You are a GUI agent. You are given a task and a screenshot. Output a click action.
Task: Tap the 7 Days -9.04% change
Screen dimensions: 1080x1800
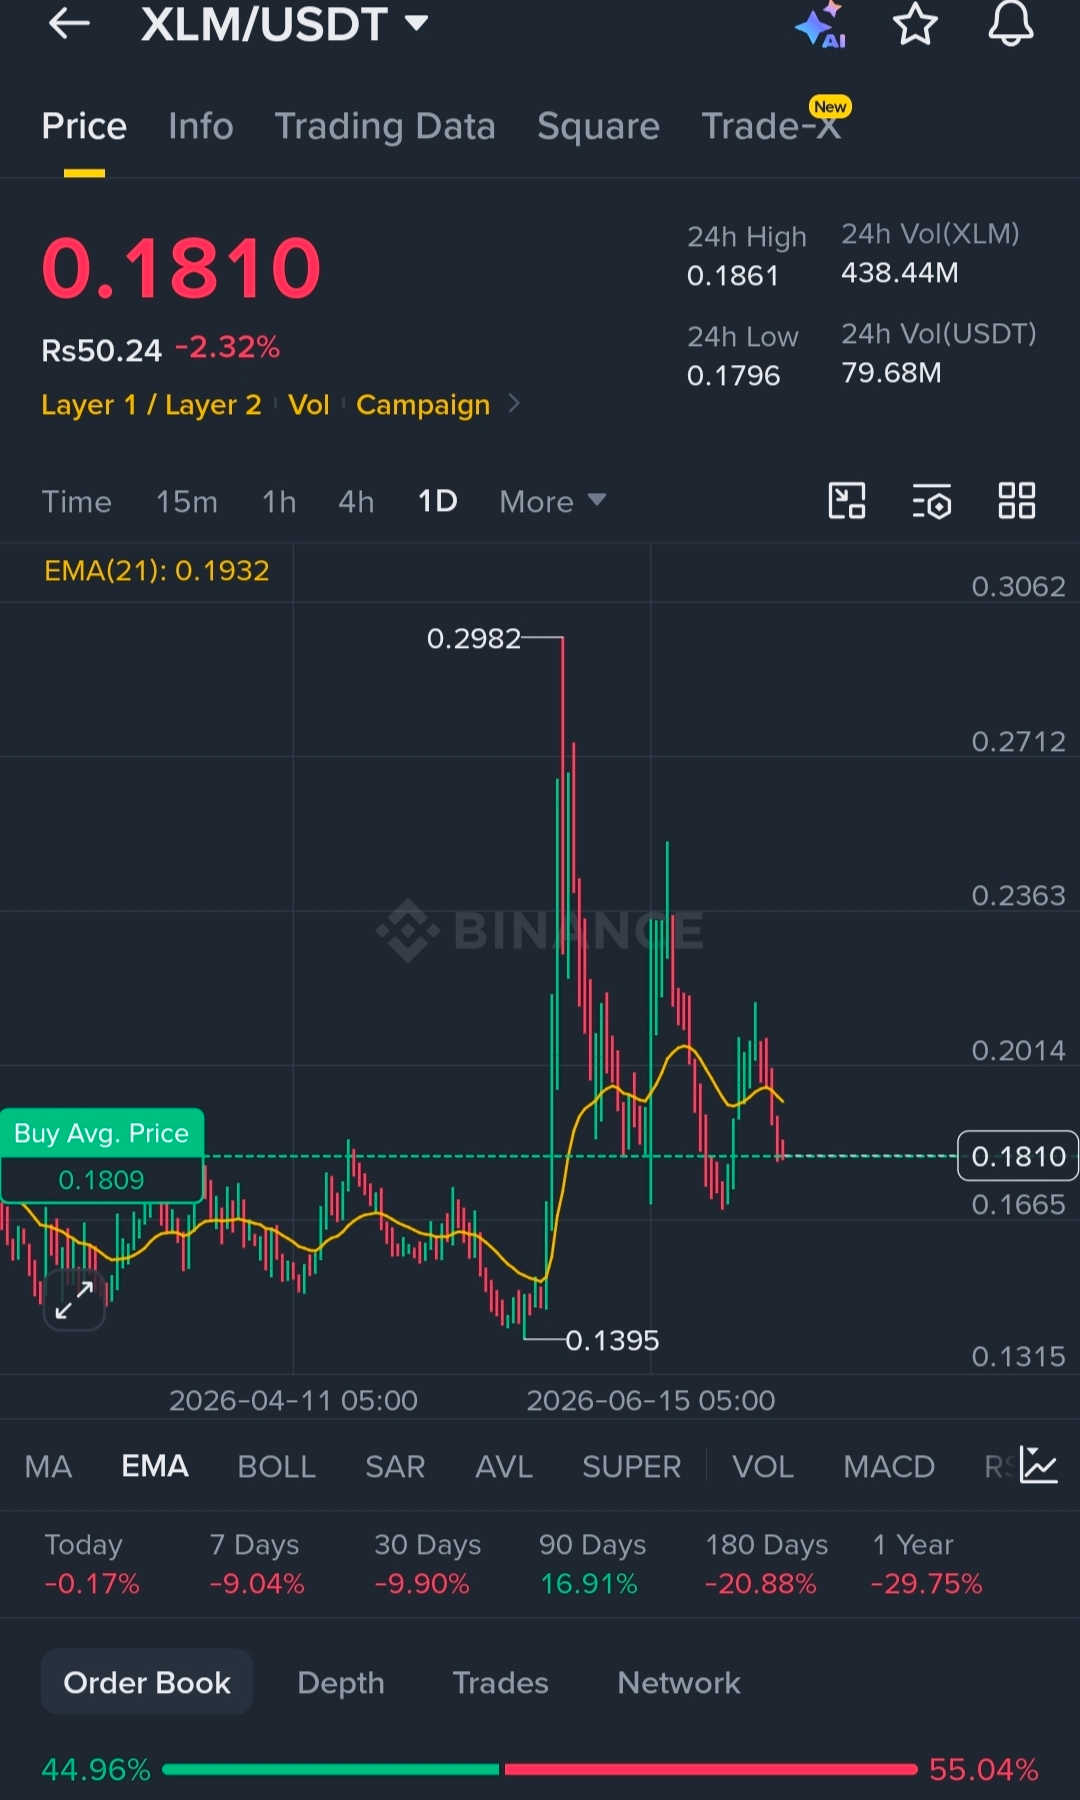[256, 1564]
